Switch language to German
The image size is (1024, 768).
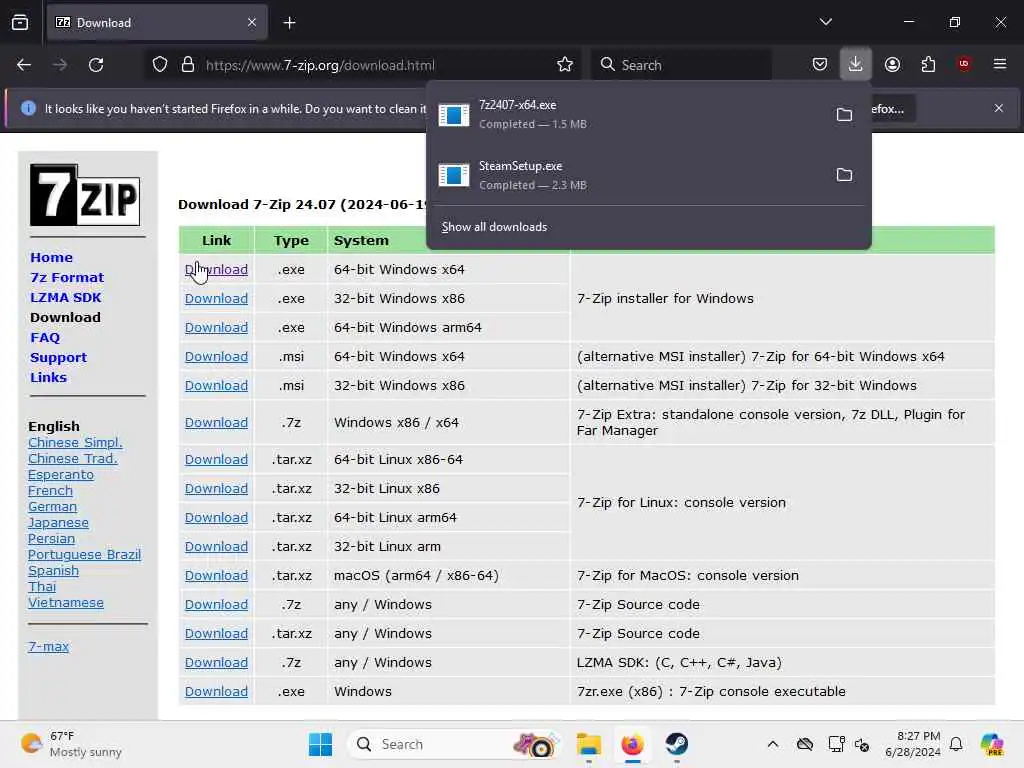pyautogui.click(x=52, y=507)
